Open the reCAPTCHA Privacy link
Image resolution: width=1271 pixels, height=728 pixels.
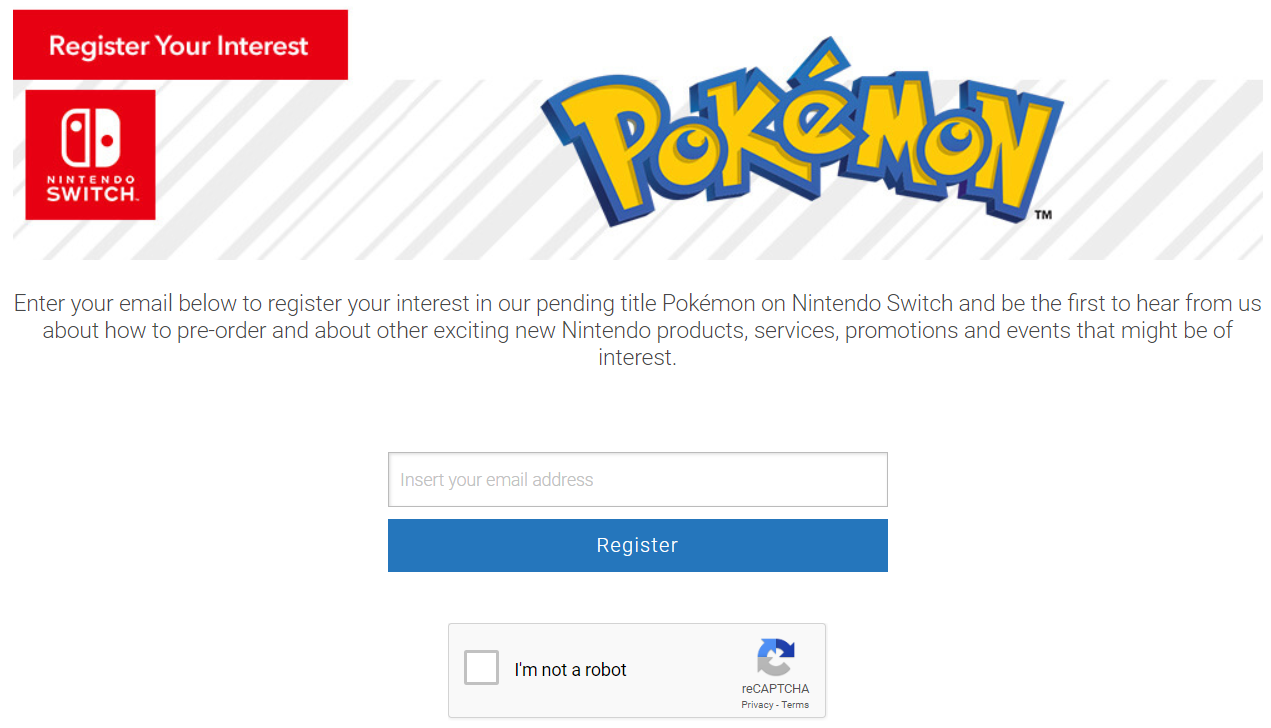[x=757, y=705]
